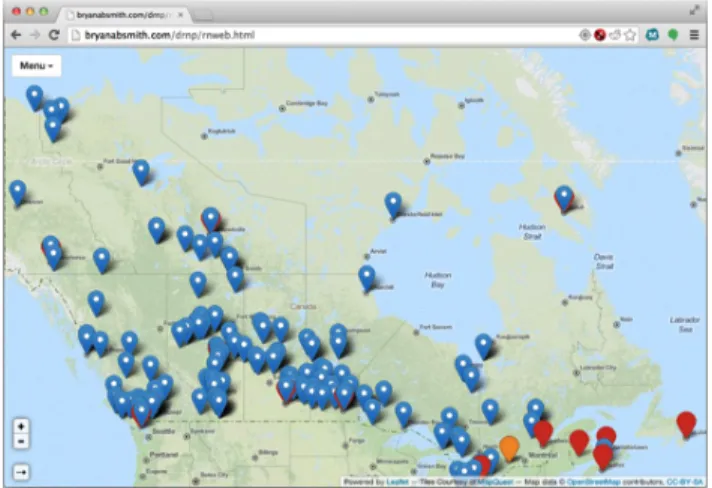Open the Leaflet attribution link
Screen dimensions: 712x488
coord(398,482)
